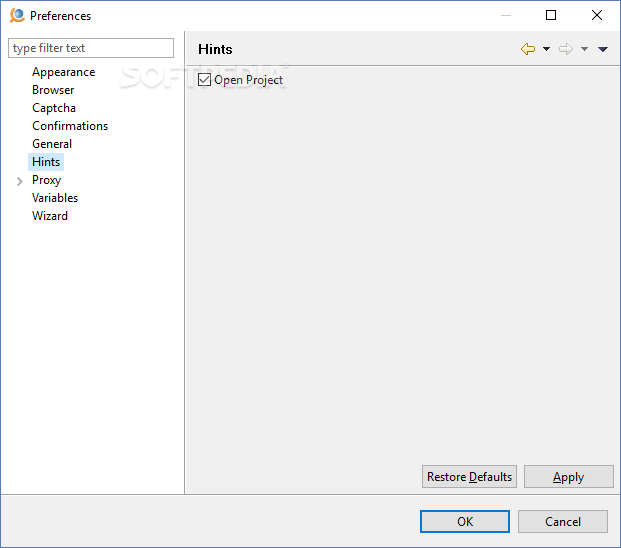Open the Variables preferences page
Screen dimensions: 621x548
[x=55, y=198]
